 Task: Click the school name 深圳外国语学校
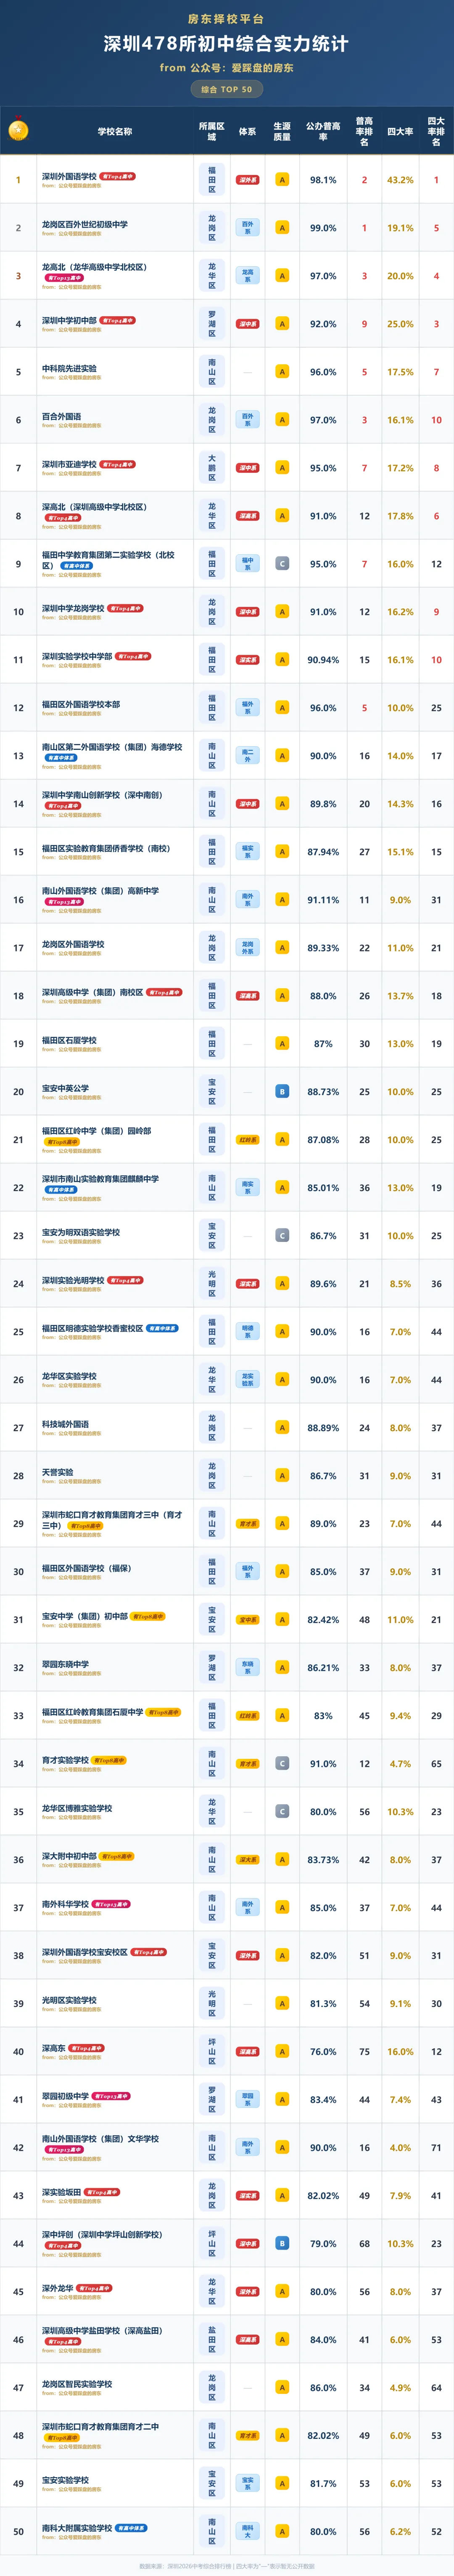[69, 176]
